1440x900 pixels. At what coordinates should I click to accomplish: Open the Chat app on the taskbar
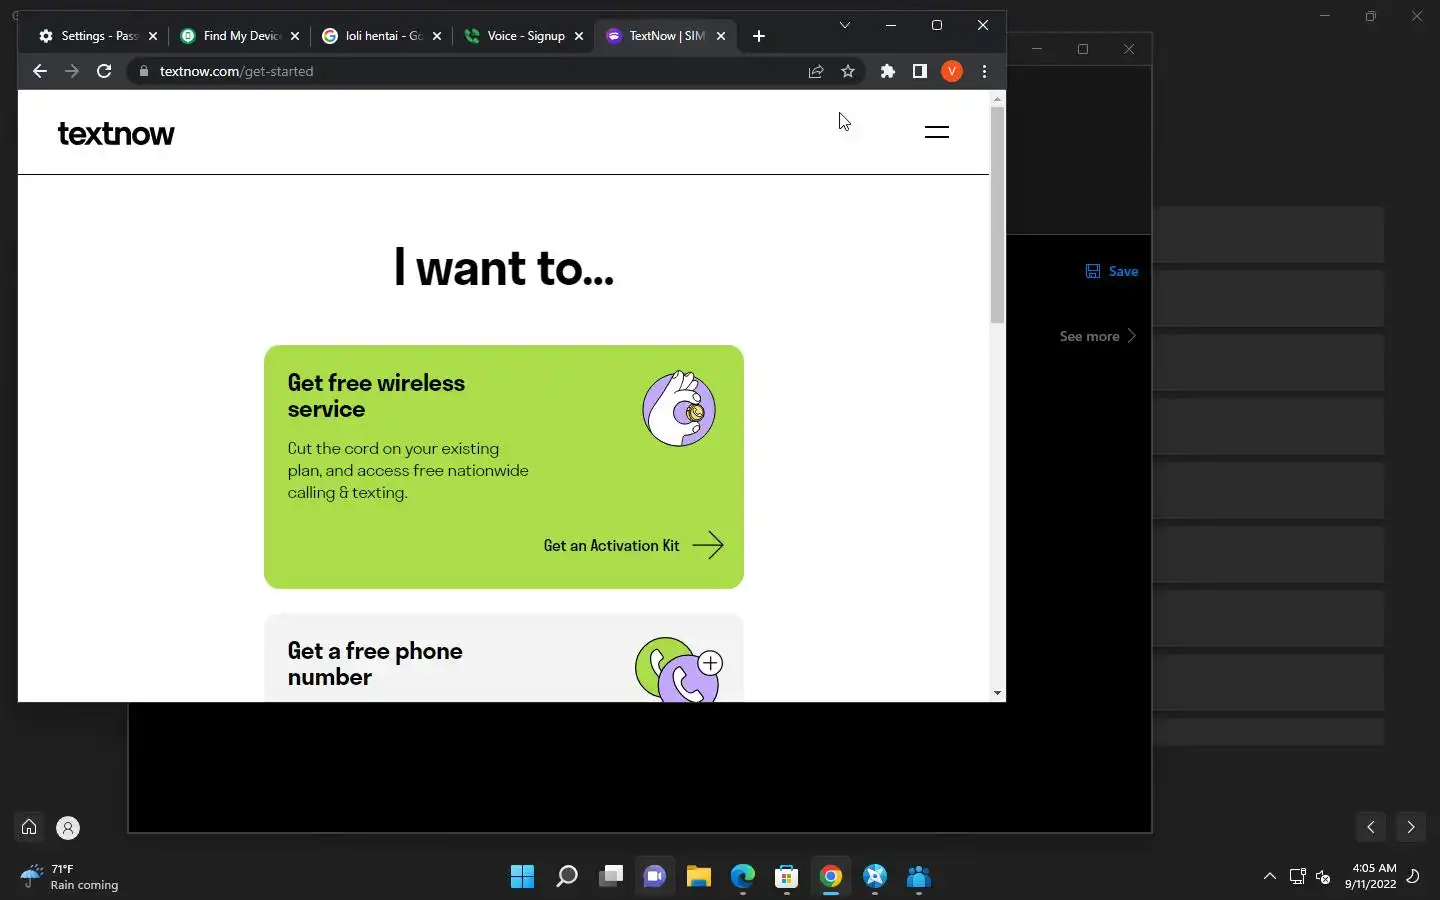(654, 877)
